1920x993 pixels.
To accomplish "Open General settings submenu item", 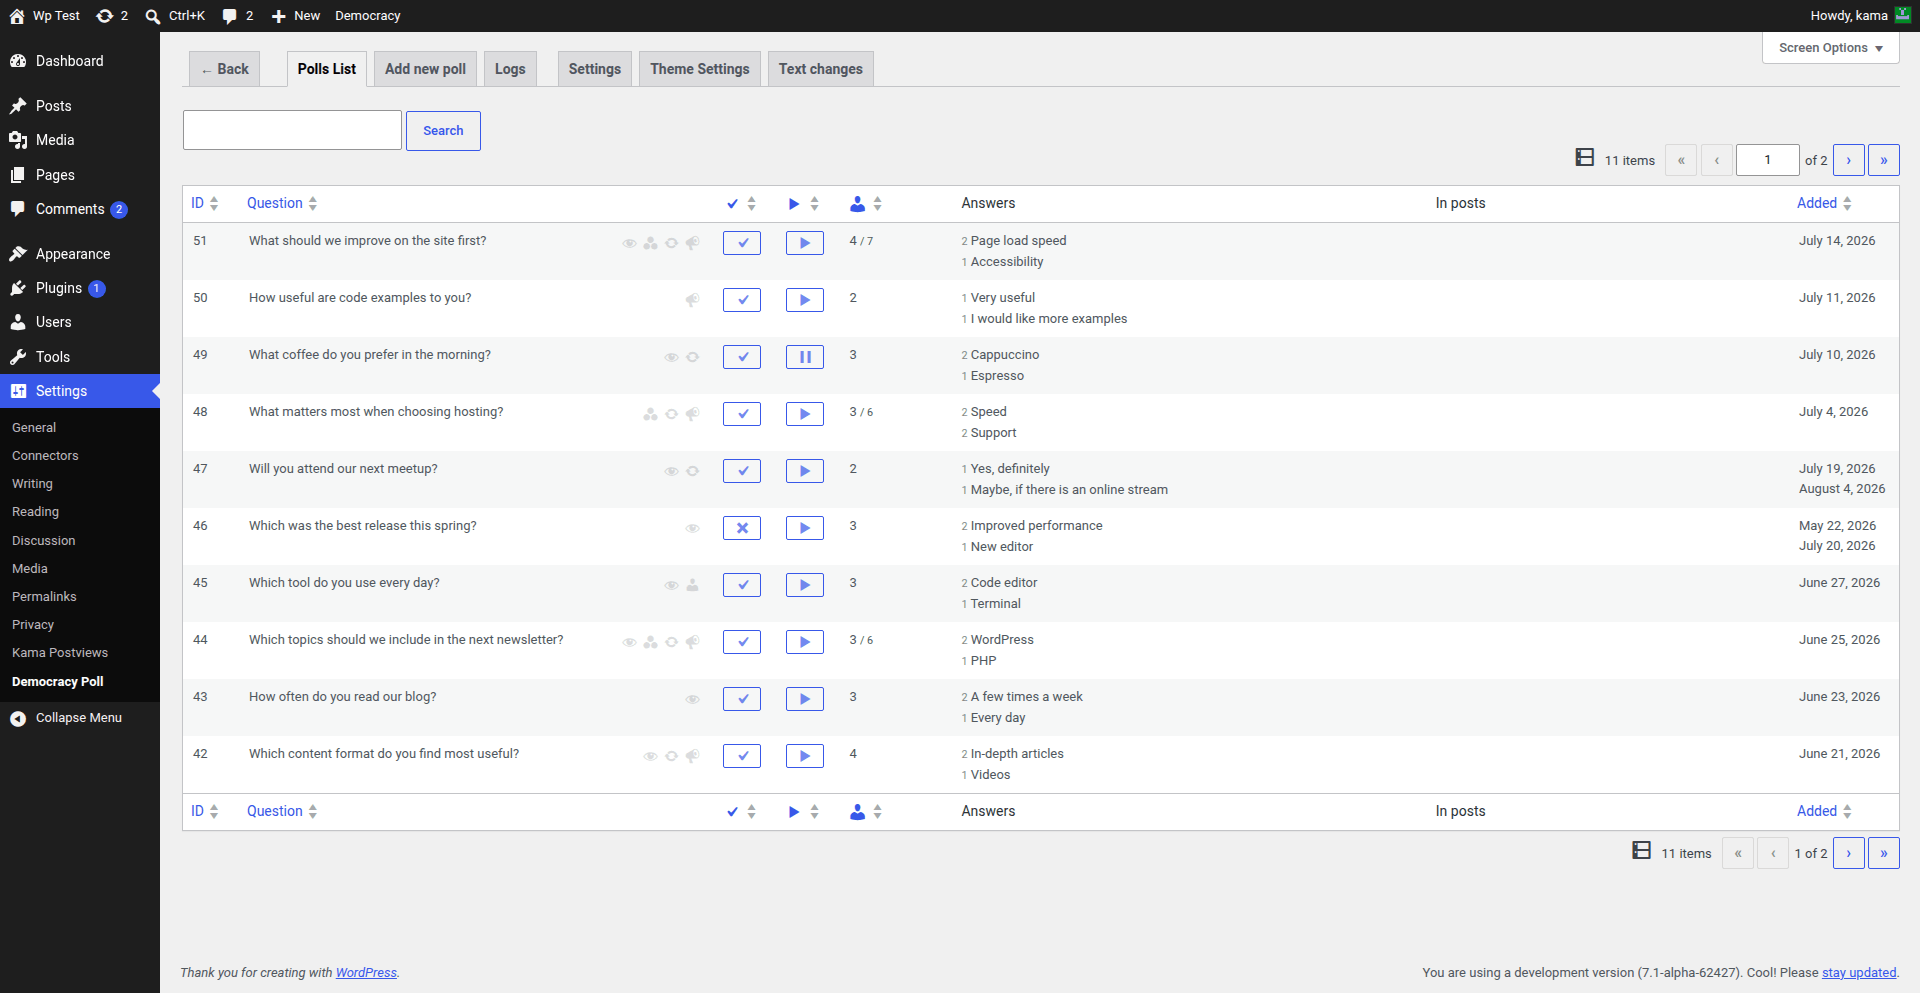I will pyautogui.click(x=34, y=428).
